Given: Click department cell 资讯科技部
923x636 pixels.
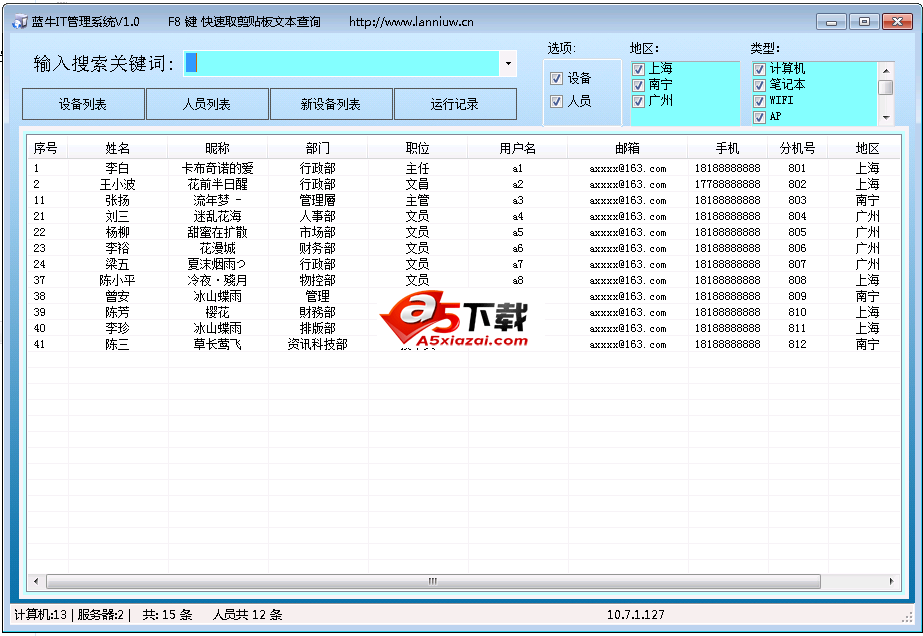Looking at the screenshot, I should (x=317, y=344).
